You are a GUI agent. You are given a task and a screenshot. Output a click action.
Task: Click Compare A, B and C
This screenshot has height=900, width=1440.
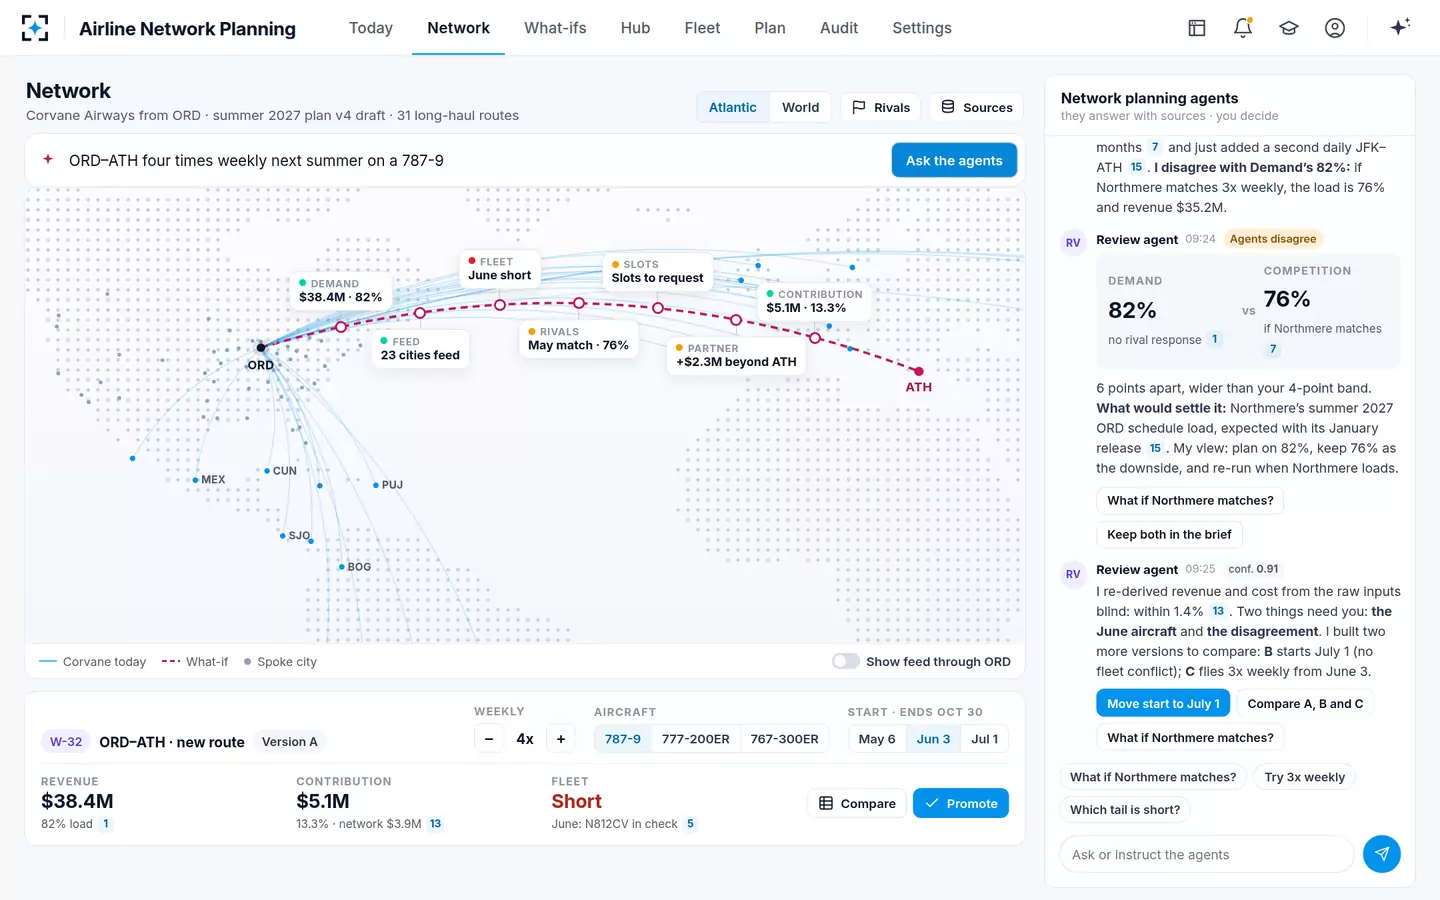pos(1305,703)
